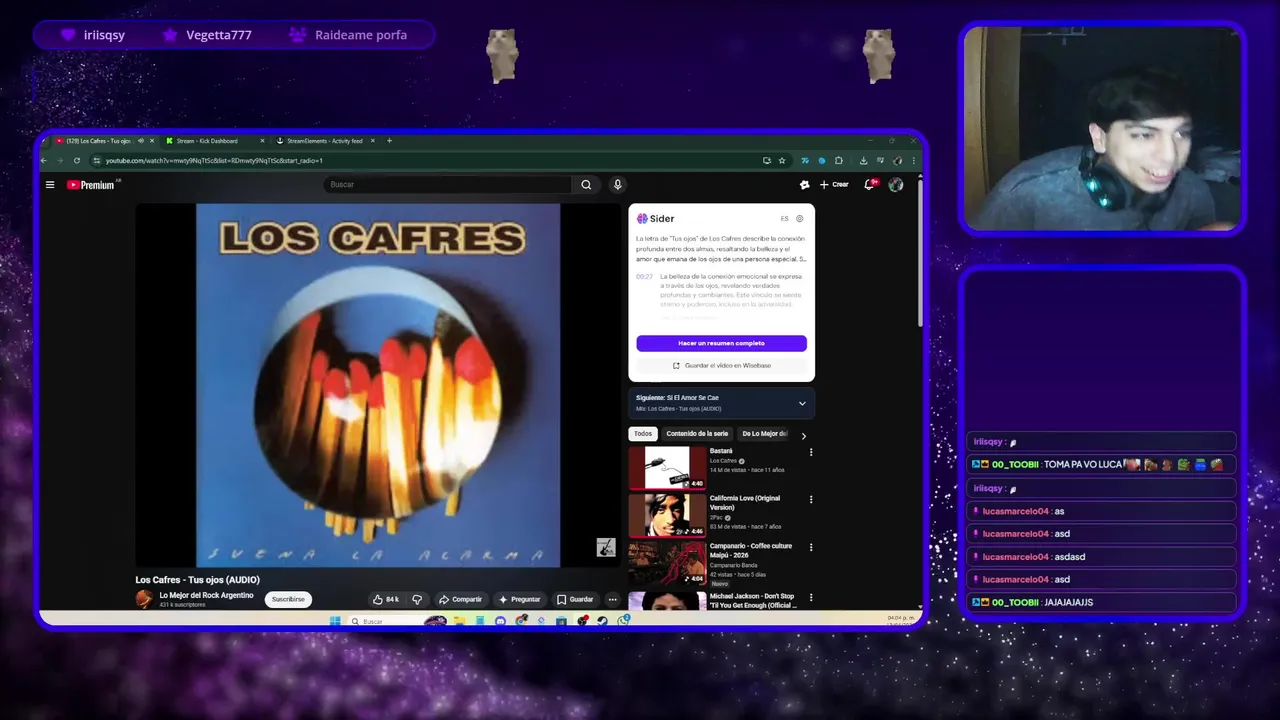Open more options for California Love video
Screen dimensions: 1280x720
pos(811,499)
